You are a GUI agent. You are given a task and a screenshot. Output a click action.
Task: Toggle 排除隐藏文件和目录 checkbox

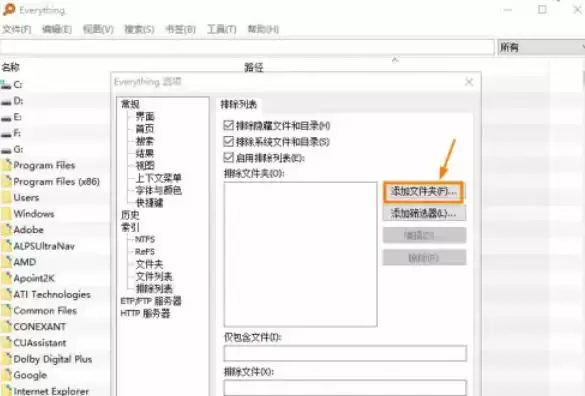(x=228, y=125)
